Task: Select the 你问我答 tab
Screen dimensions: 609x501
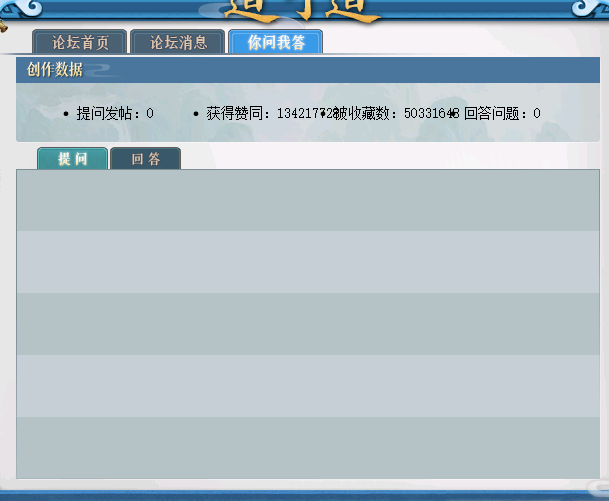Action: (x=275, y=42)
